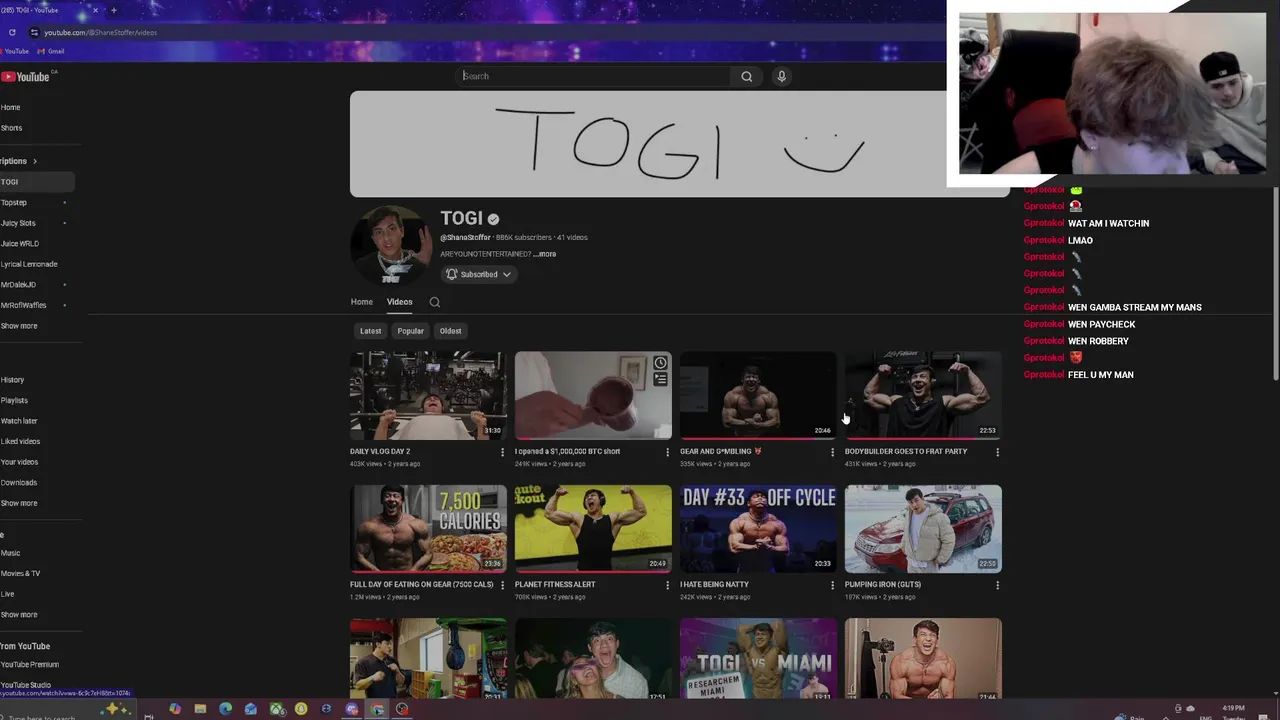Start voice search with the microphone icon
1280x720 pixels.
[x=782, y=76]
